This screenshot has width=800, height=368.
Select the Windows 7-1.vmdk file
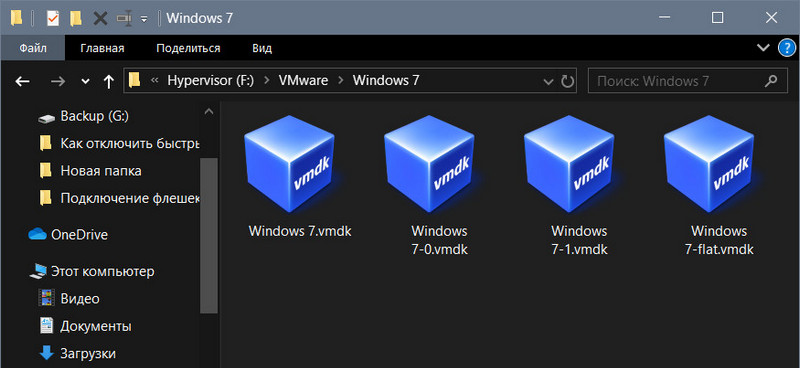coord(579,185)
